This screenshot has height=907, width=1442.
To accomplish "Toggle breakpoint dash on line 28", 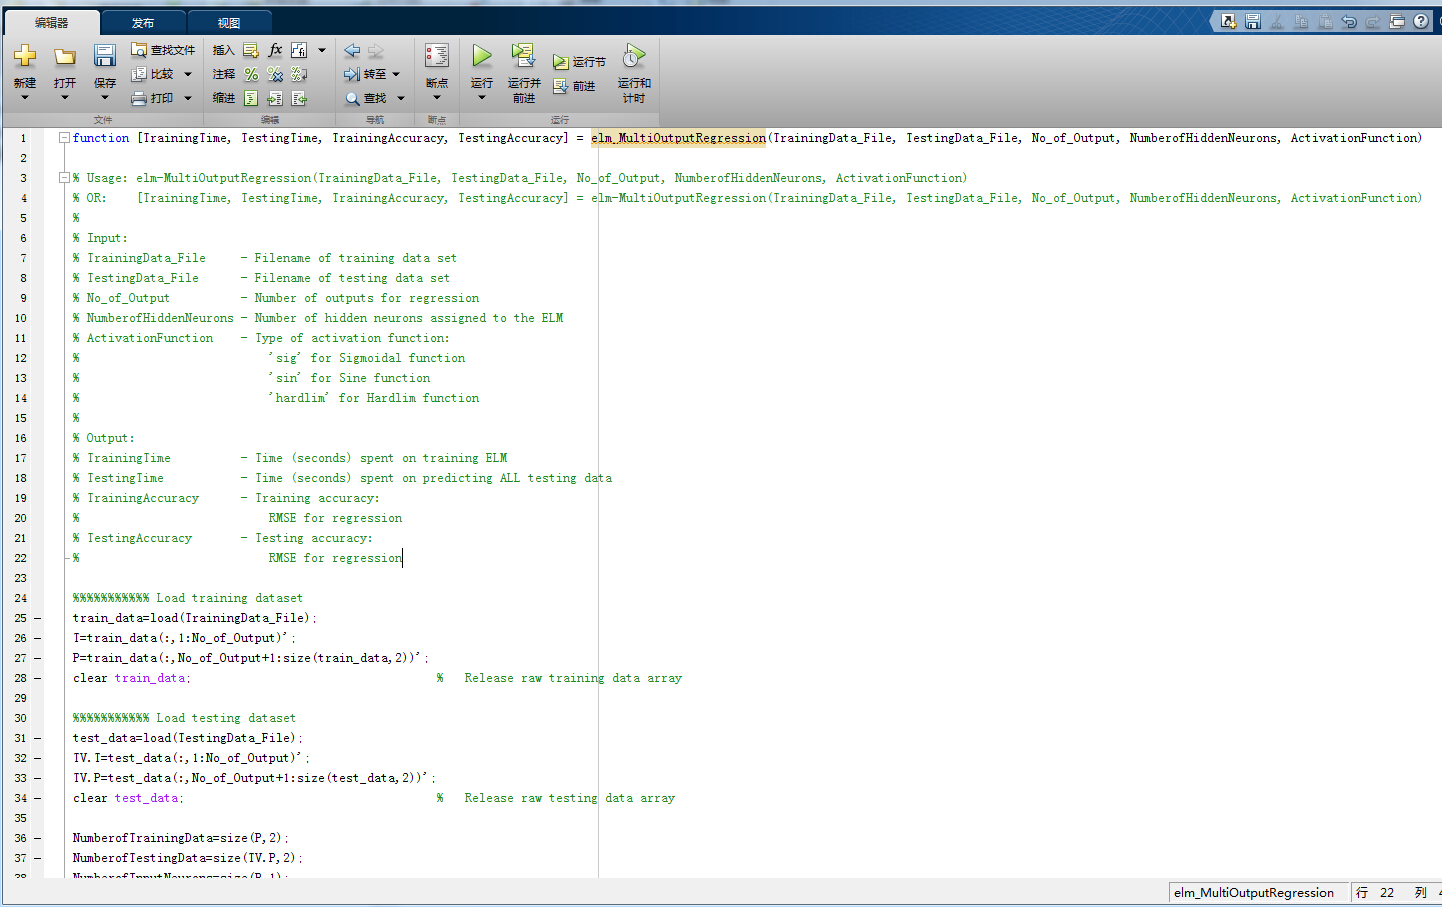I will [x=37, y=678].
